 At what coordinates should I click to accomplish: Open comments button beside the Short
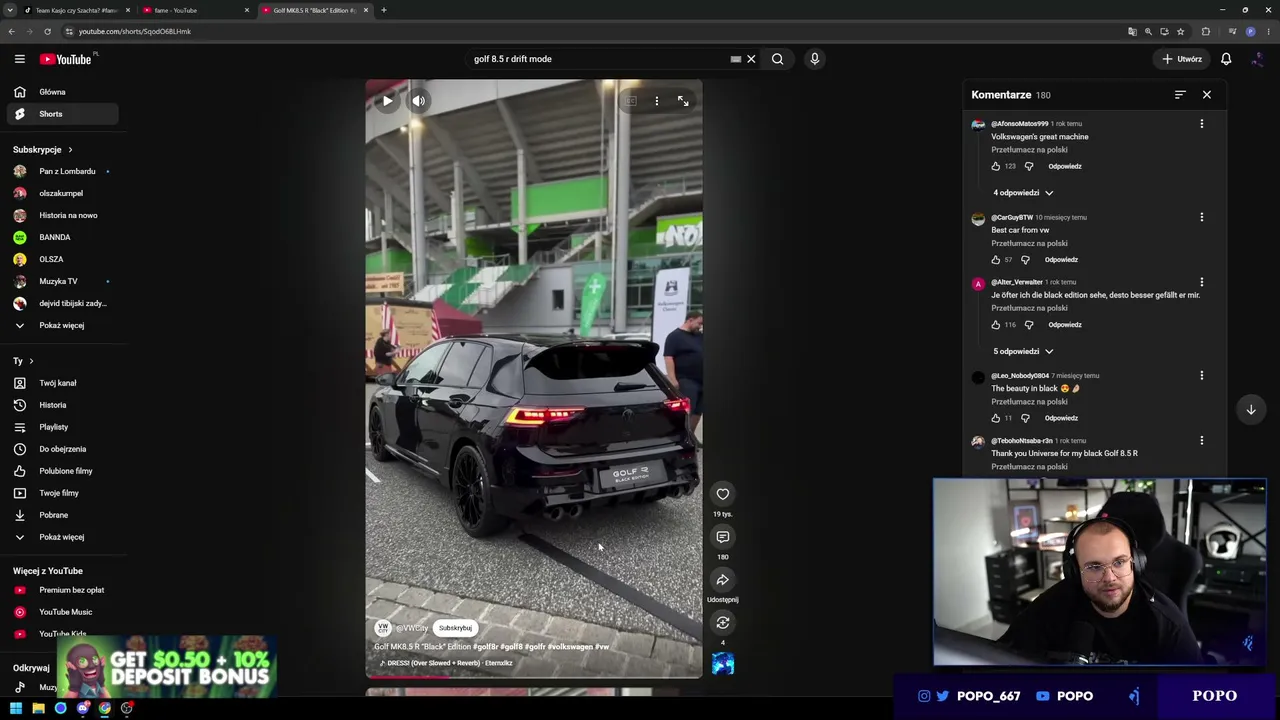tap(723, 537)
